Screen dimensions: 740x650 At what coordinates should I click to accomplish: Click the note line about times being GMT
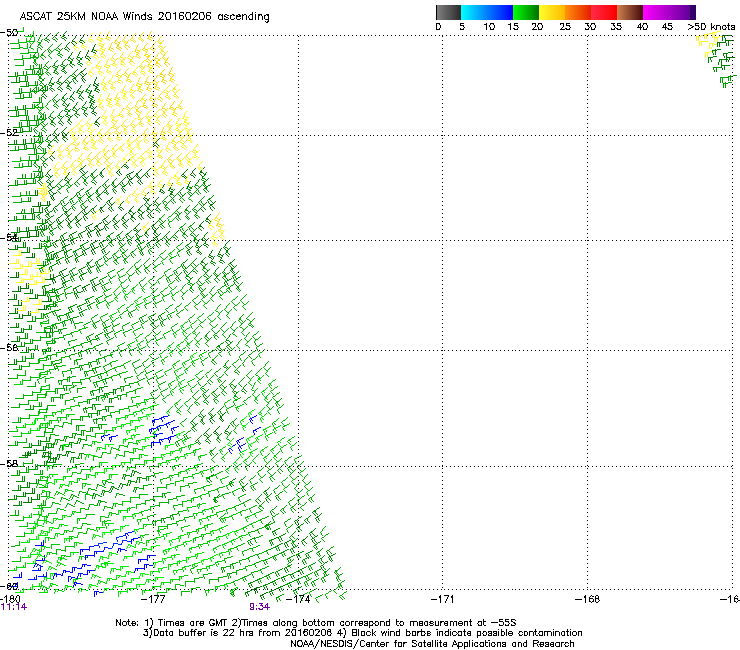click(316, 623)
